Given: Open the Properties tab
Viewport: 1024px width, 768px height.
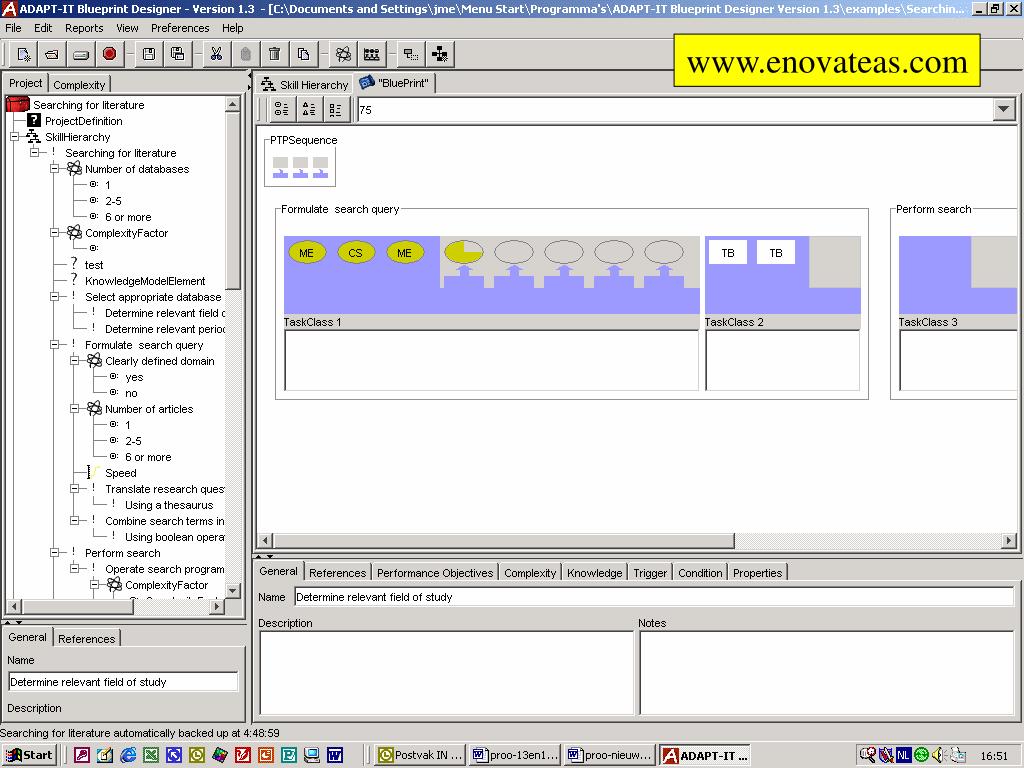Looking at the screenshot, I should coord(758,573).
